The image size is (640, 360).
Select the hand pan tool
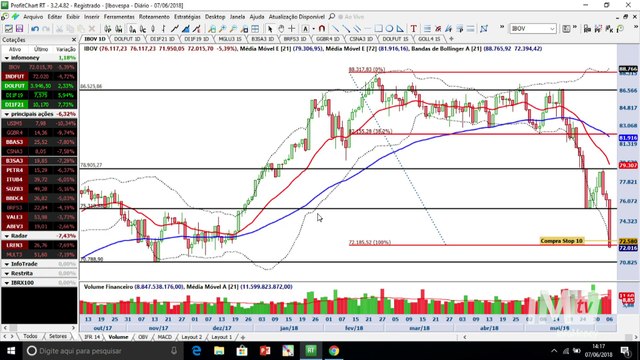point(281,29)
